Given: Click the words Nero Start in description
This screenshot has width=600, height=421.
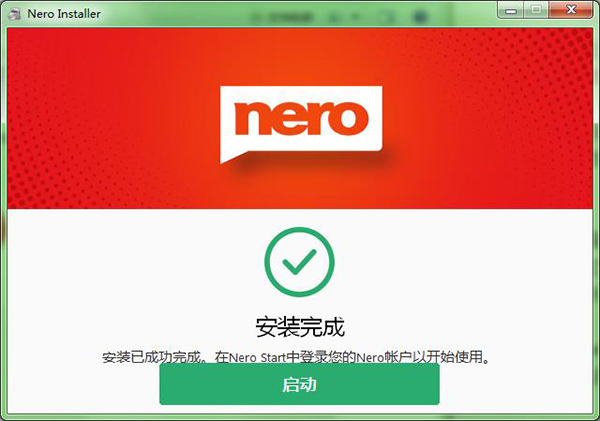Looking at the screenshot, I should click(x=257, y=357).
